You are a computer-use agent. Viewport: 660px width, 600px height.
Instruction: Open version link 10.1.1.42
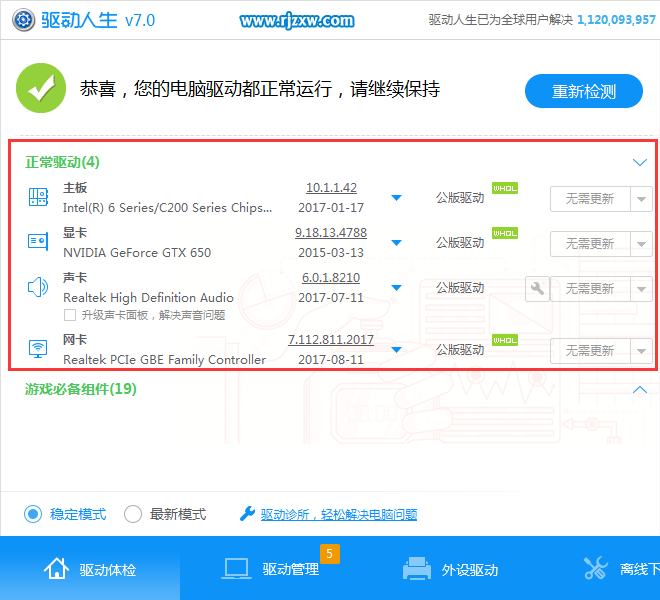pyautogui.click(x=331, y=188)
